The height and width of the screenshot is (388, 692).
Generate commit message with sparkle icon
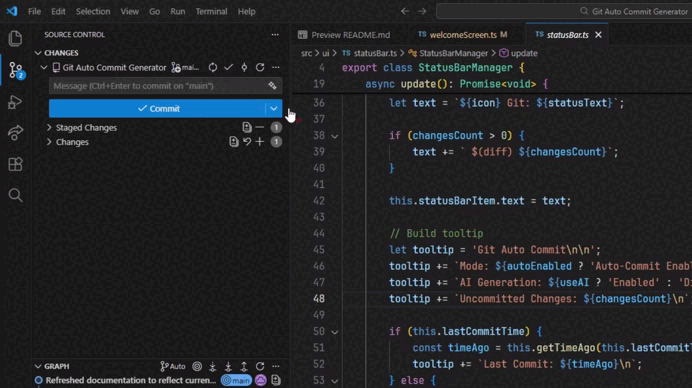[272, 86]
